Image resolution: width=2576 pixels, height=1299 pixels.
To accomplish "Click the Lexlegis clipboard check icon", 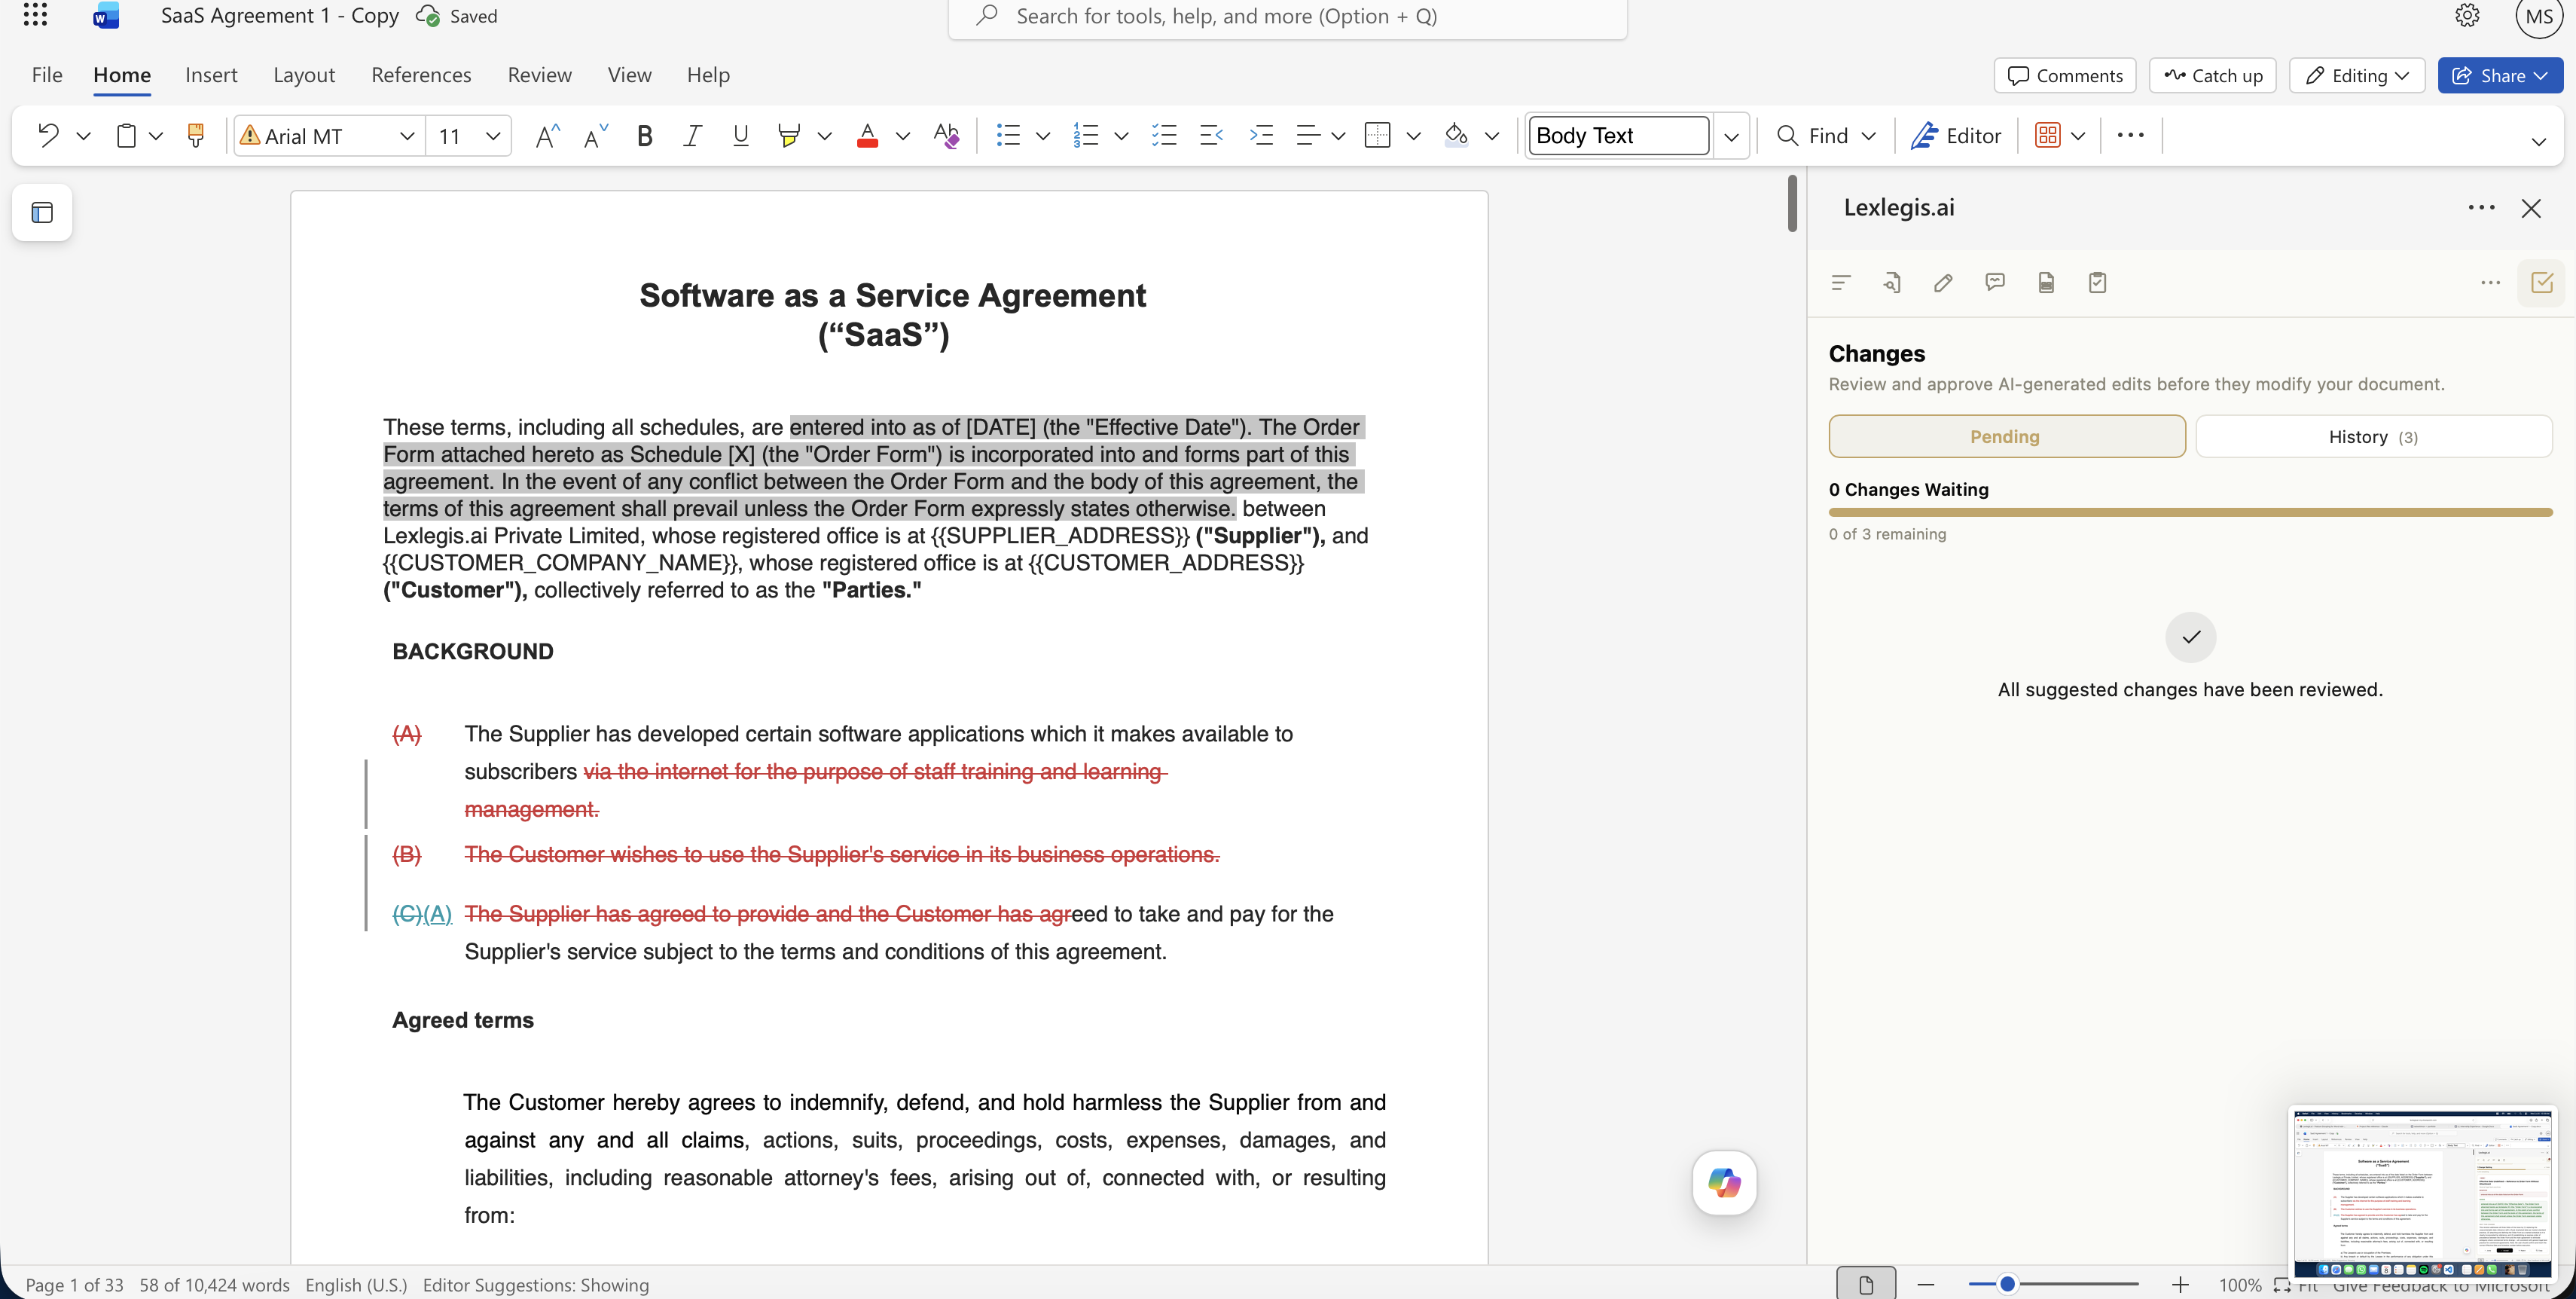I will click(2097, 283).
